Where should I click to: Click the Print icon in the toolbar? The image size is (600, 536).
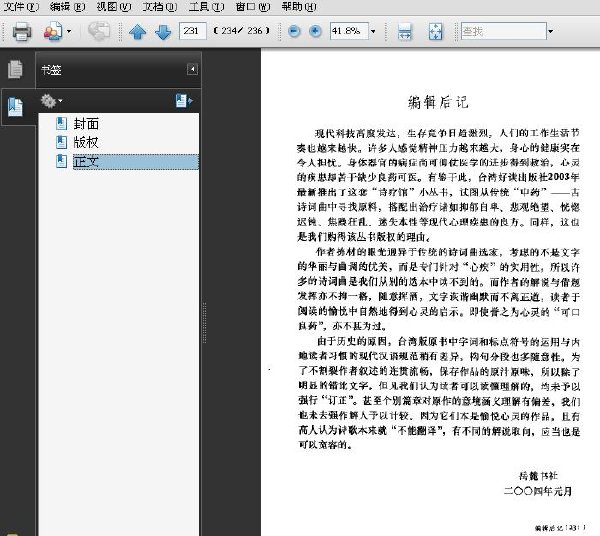point(22,31)
